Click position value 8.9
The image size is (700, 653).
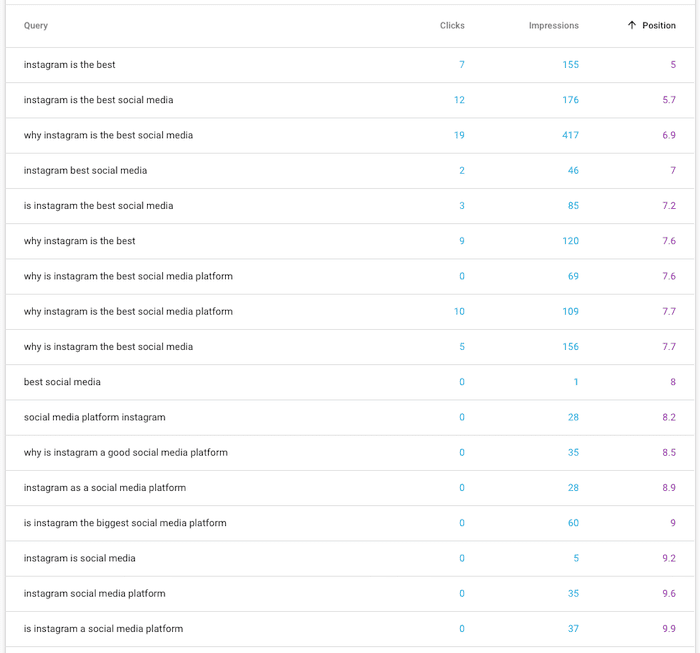(x=669, y=488)
